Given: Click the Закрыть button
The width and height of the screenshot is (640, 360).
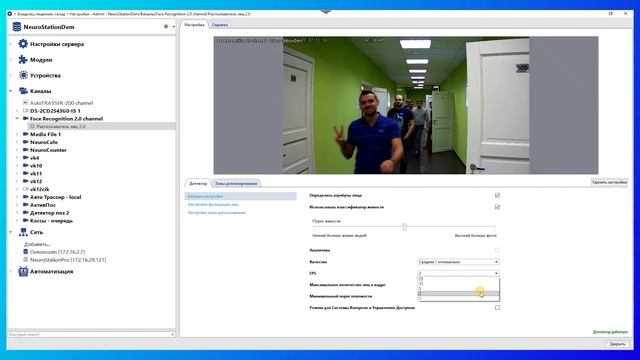Looking at the screenshot, I should 617,344.
